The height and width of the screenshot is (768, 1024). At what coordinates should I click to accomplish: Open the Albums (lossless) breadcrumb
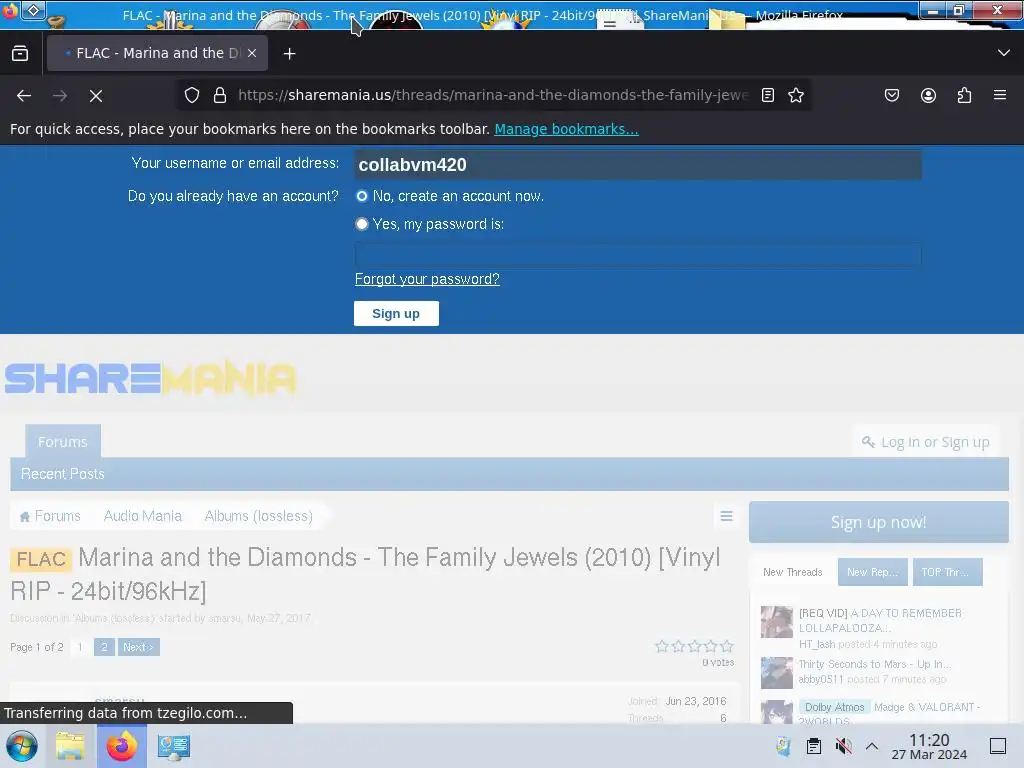(259, 516)
